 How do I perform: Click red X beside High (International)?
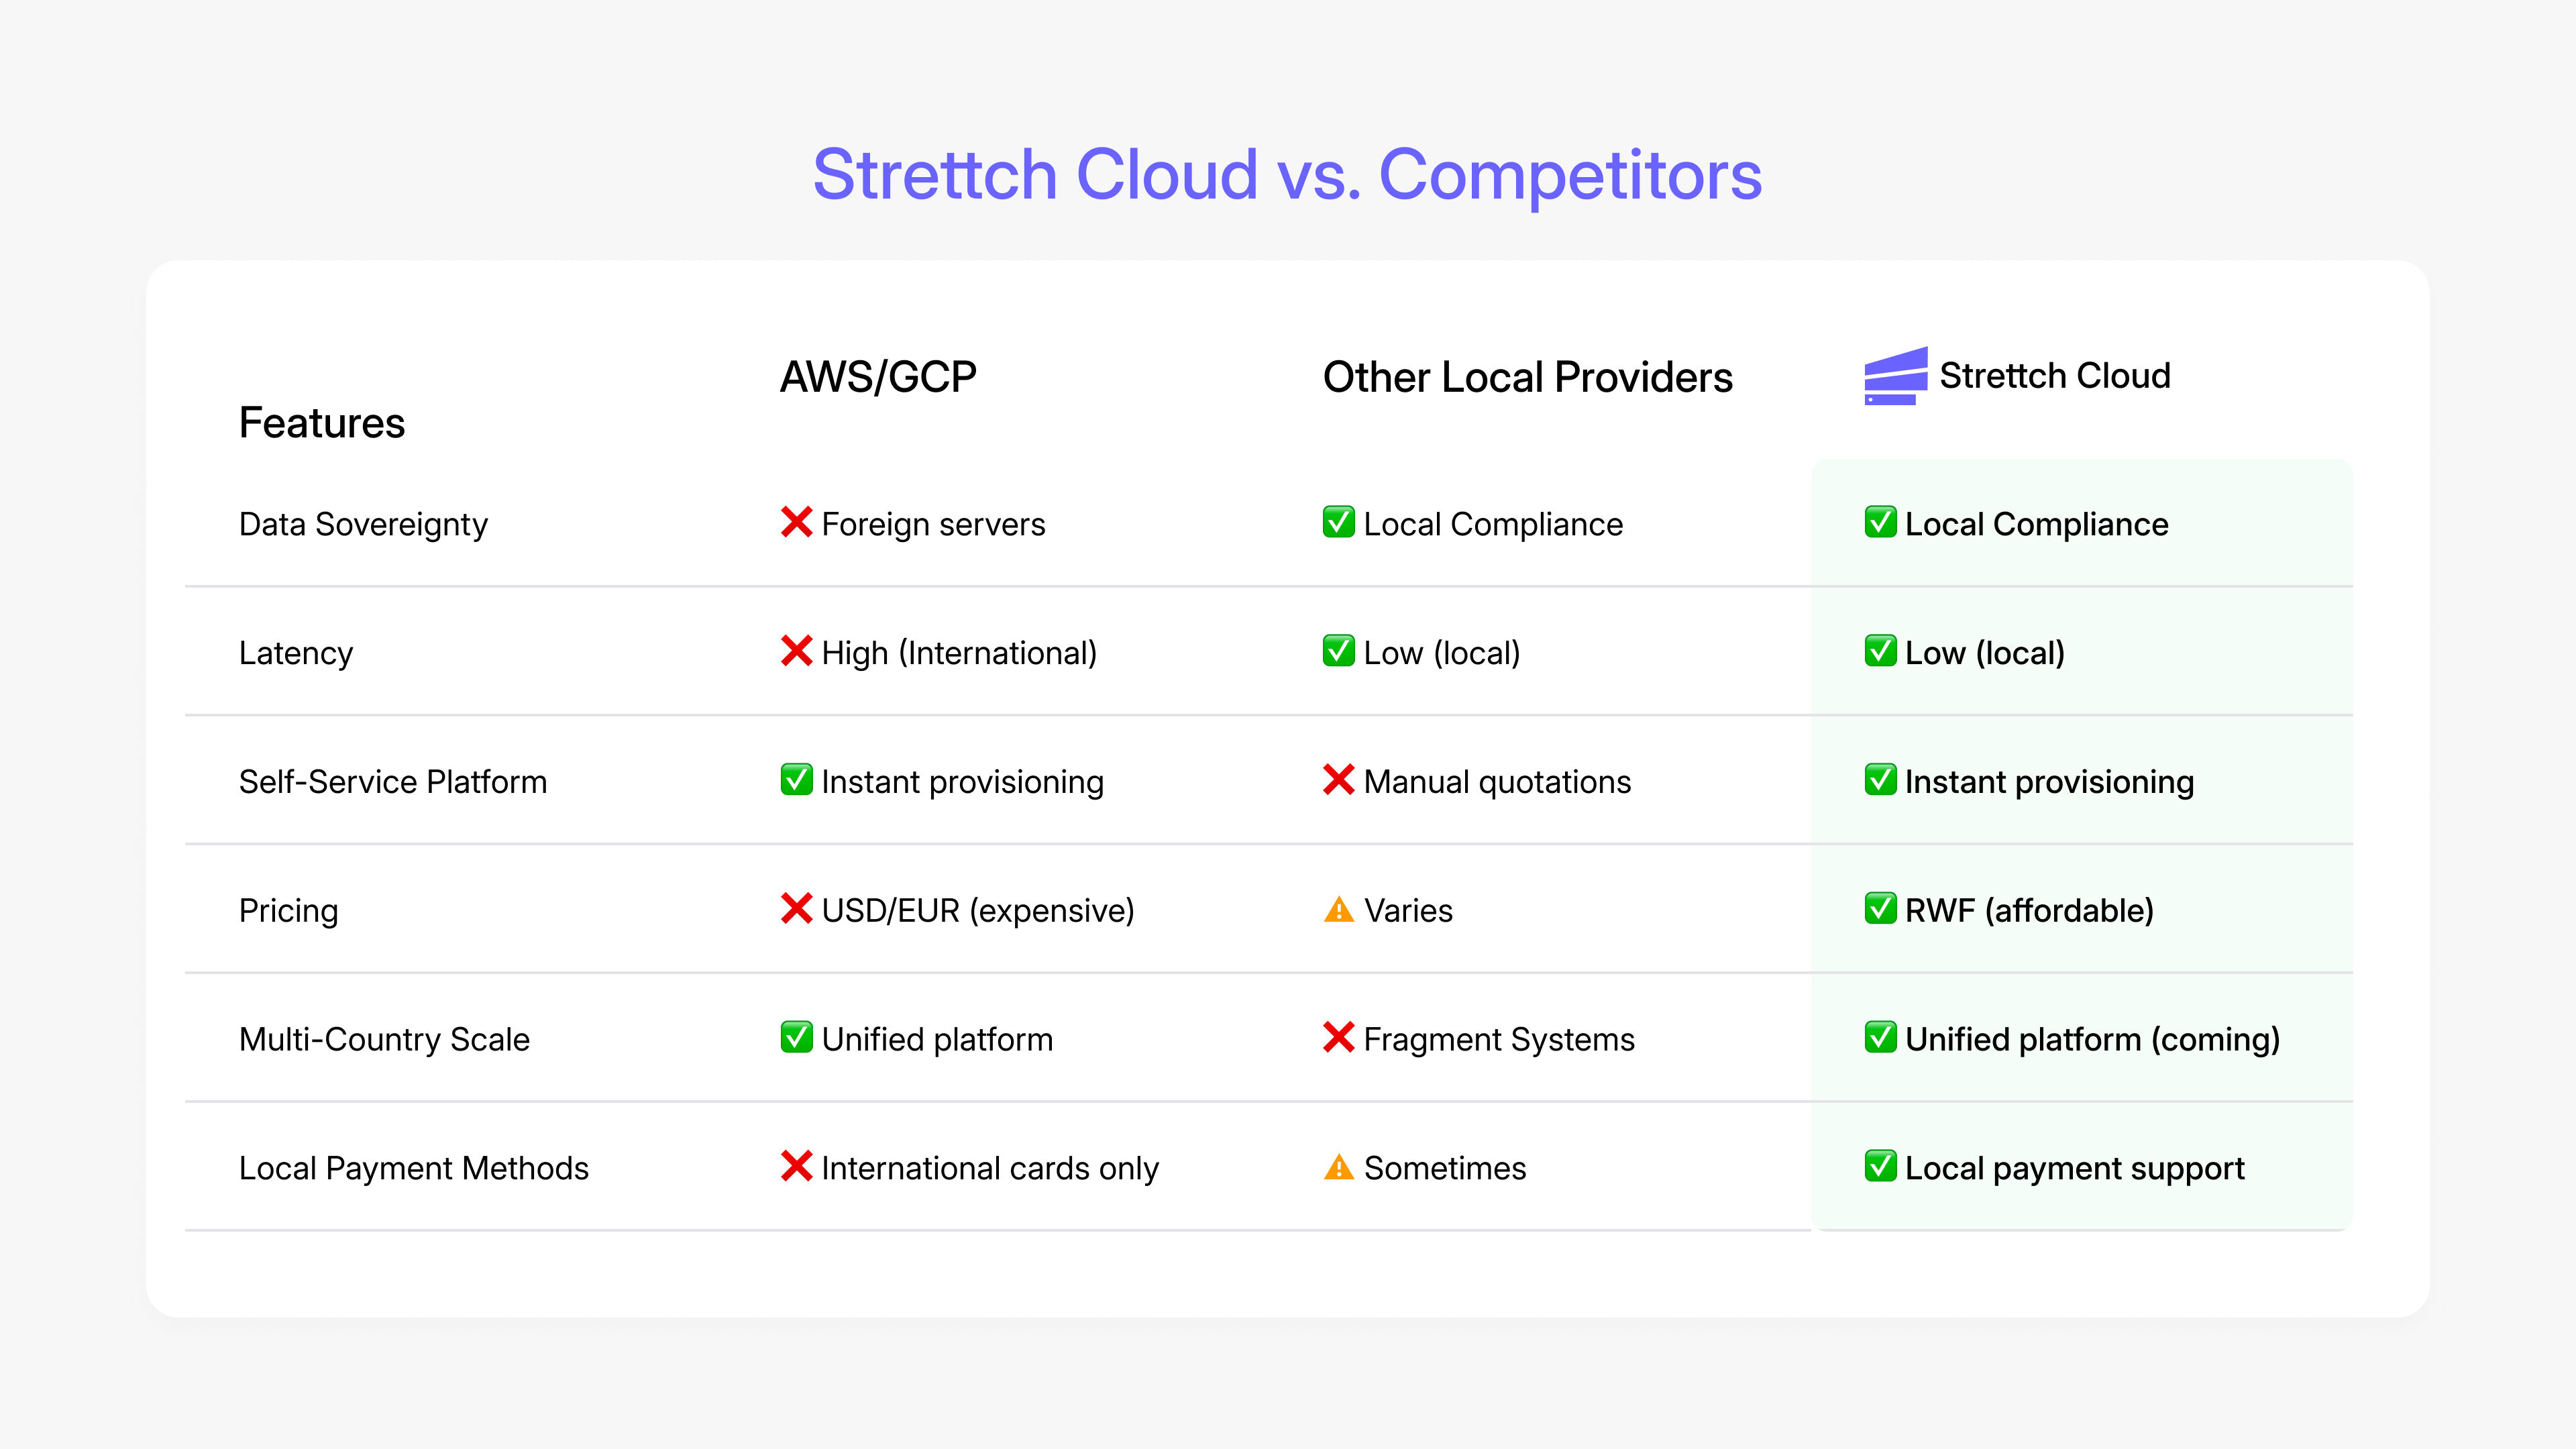pyautogui.click(x=796, y=651)
